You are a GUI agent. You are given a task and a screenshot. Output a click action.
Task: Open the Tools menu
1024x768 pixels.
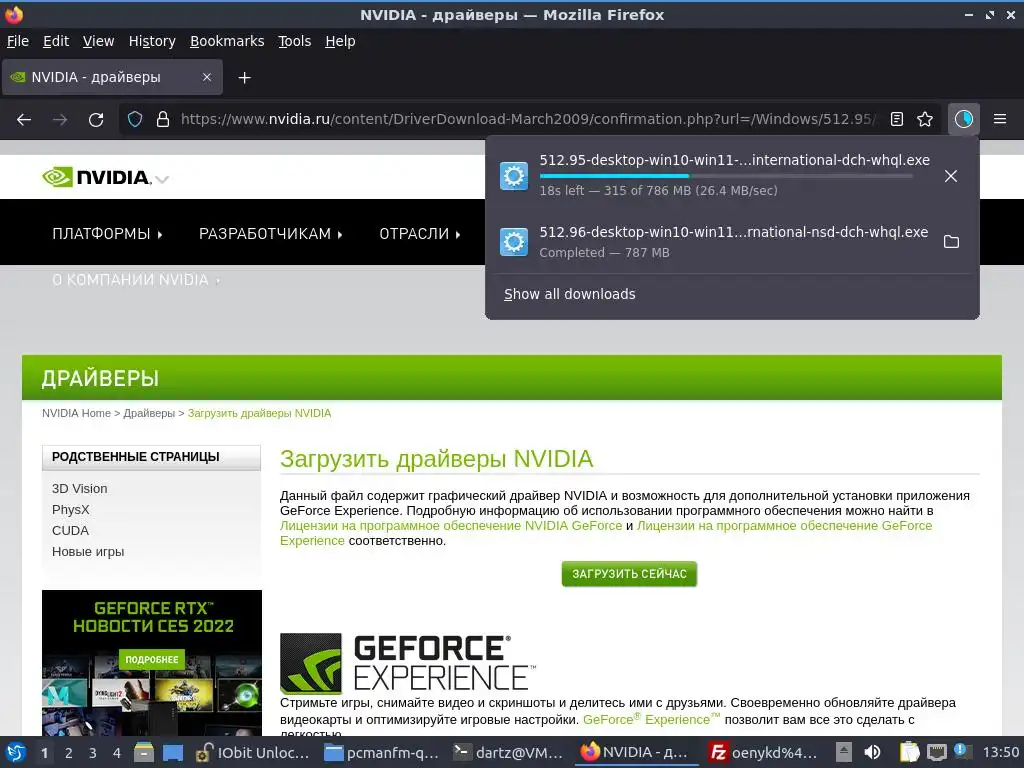pos(295,41)
